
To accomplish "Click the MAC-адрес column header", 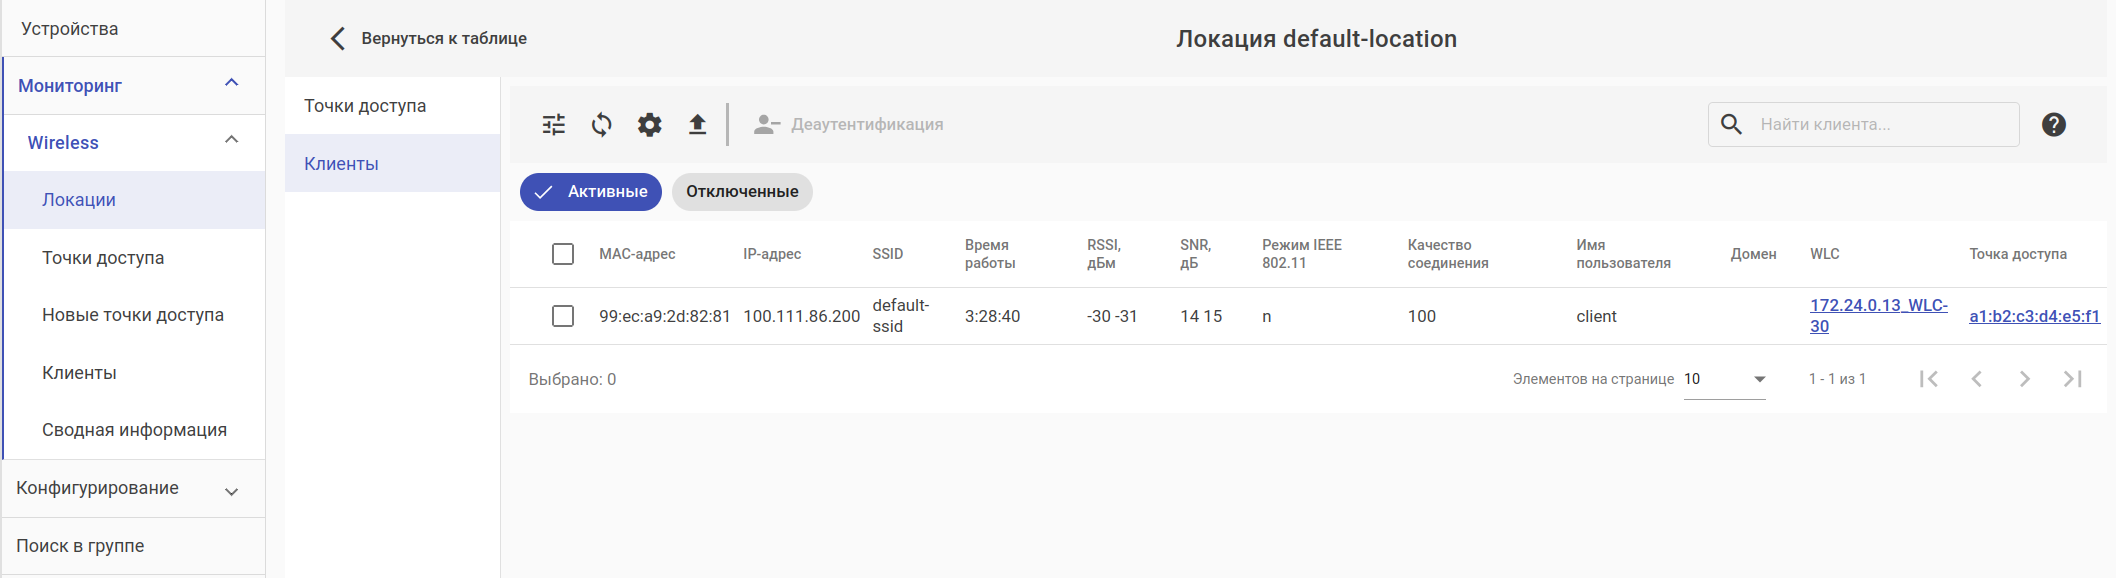I will (637, 254).
